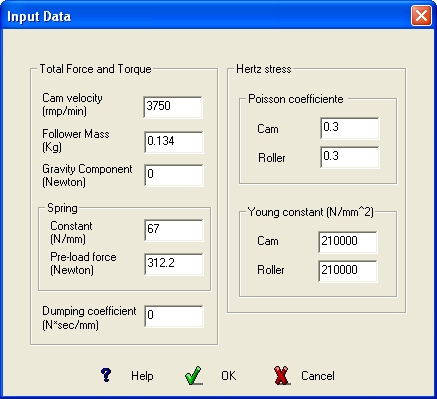This screenshot has width=437, height=399.
Task: Click the Help button label
Action: tap(142, 376)
